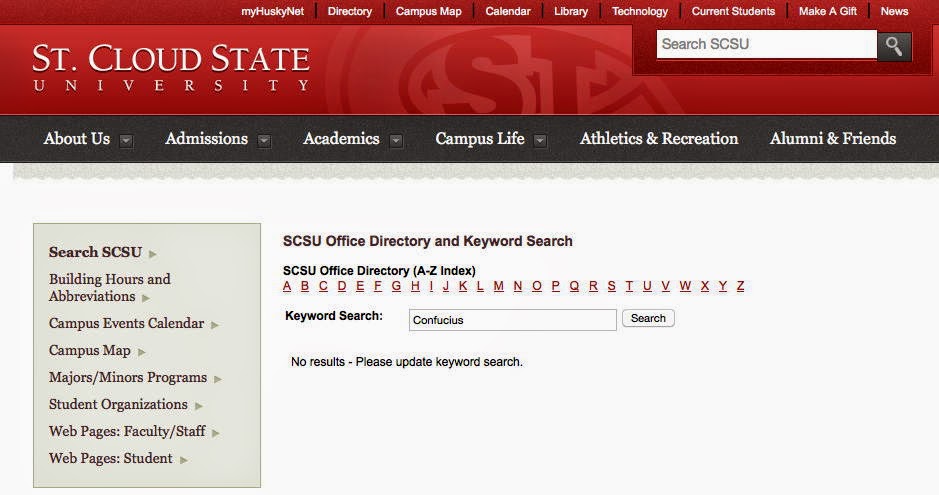Viewport: 939px width, 495px height.
Task: Open the St. Cloud State University logo
Action: pyautogui.click(x=171, y=67)
